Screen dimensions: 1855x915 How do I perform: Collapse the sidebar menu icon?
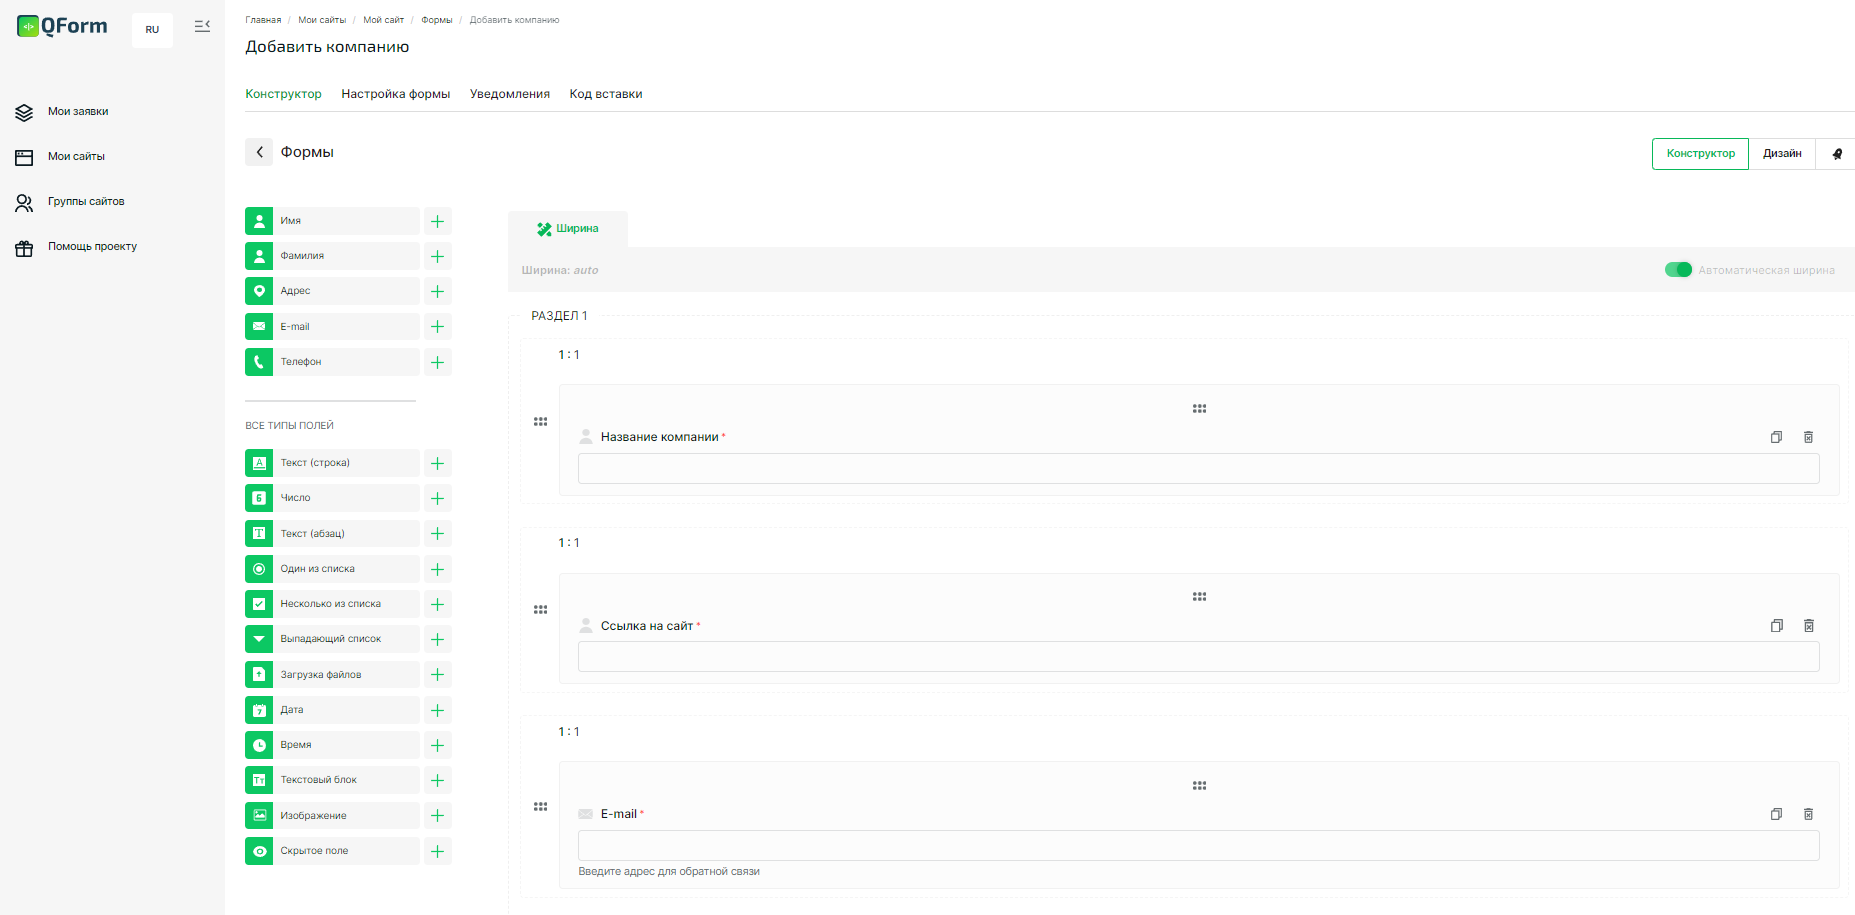point(202,26)
